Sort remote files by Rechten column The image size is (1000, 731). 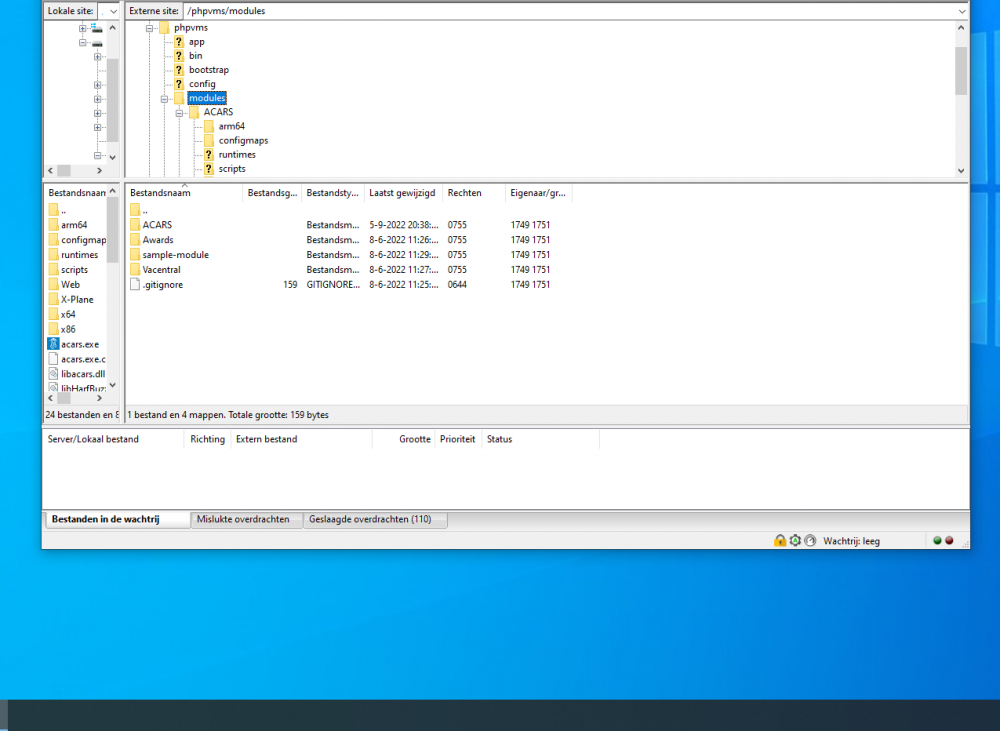465,193
